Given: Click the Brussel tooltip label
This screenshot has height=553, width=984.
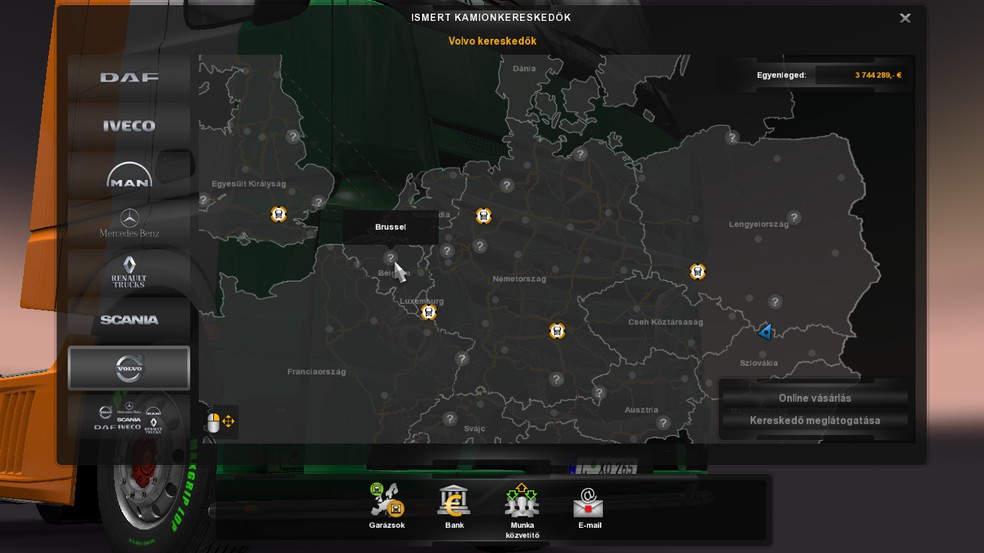Looking at the screenshot, I should tap(390, 227).
